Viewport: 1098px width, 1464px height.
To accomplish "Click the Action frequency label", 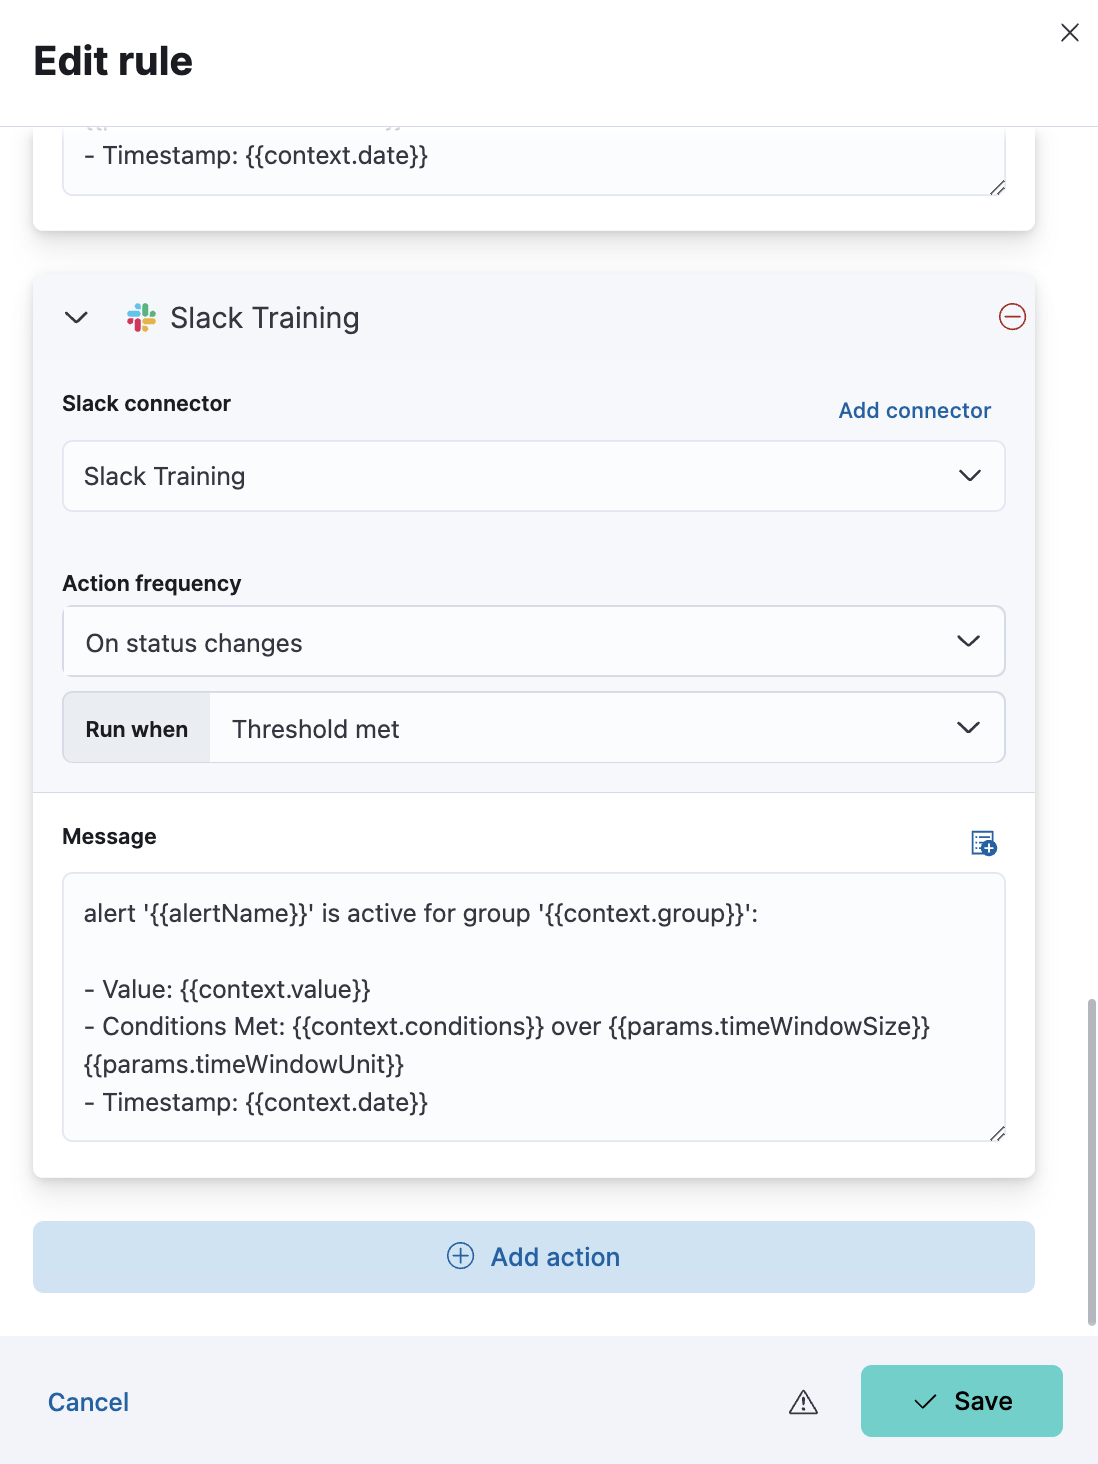I will pyautogui.click(x=152, y=583).
